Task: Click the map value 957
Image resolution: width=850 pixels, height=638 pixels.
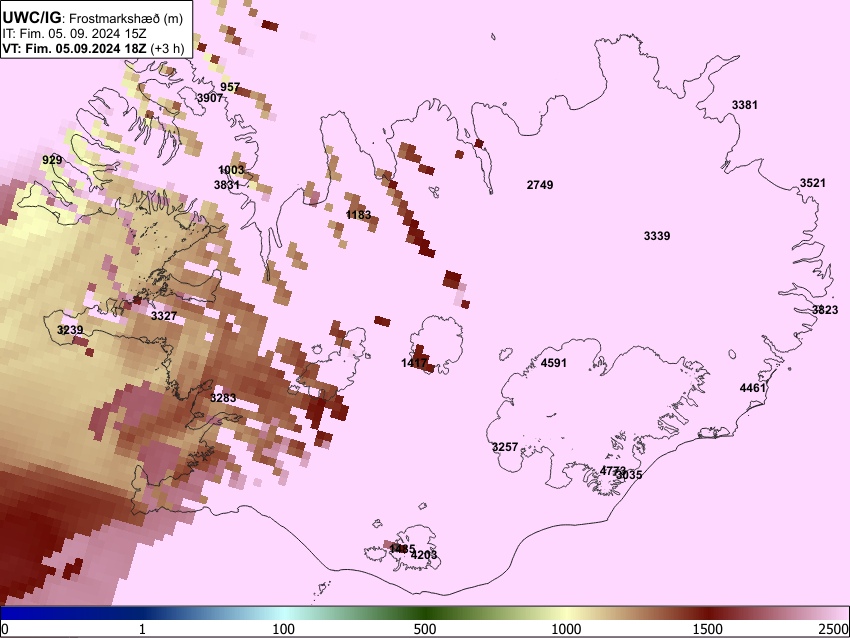Action: point(230,87)
